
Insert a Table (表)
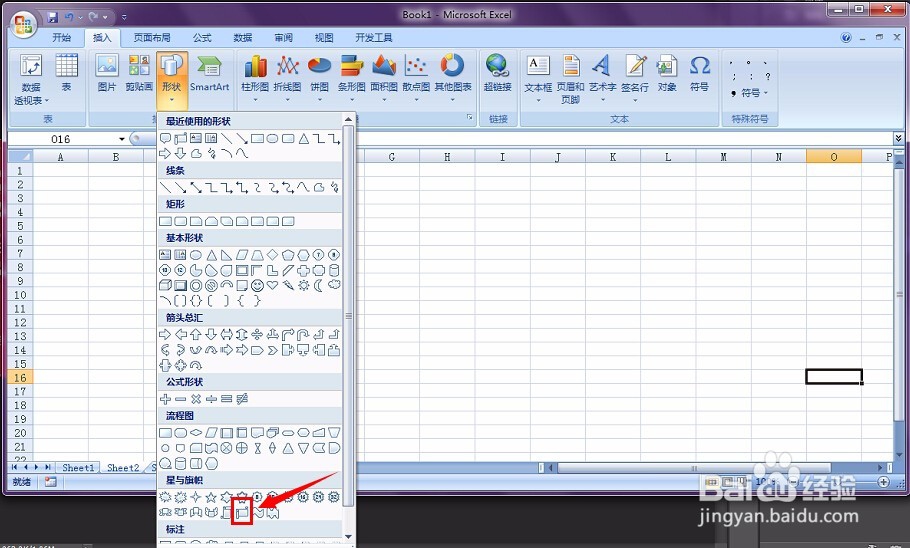[x=66, y=73]
